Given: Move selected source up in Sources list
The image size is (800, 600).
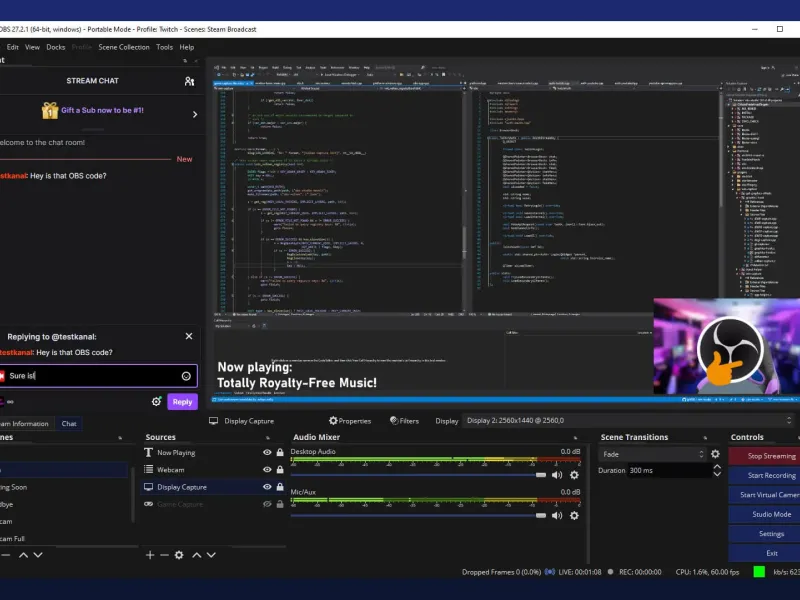Looking at the screenshot, I should [x=196, y=555].
